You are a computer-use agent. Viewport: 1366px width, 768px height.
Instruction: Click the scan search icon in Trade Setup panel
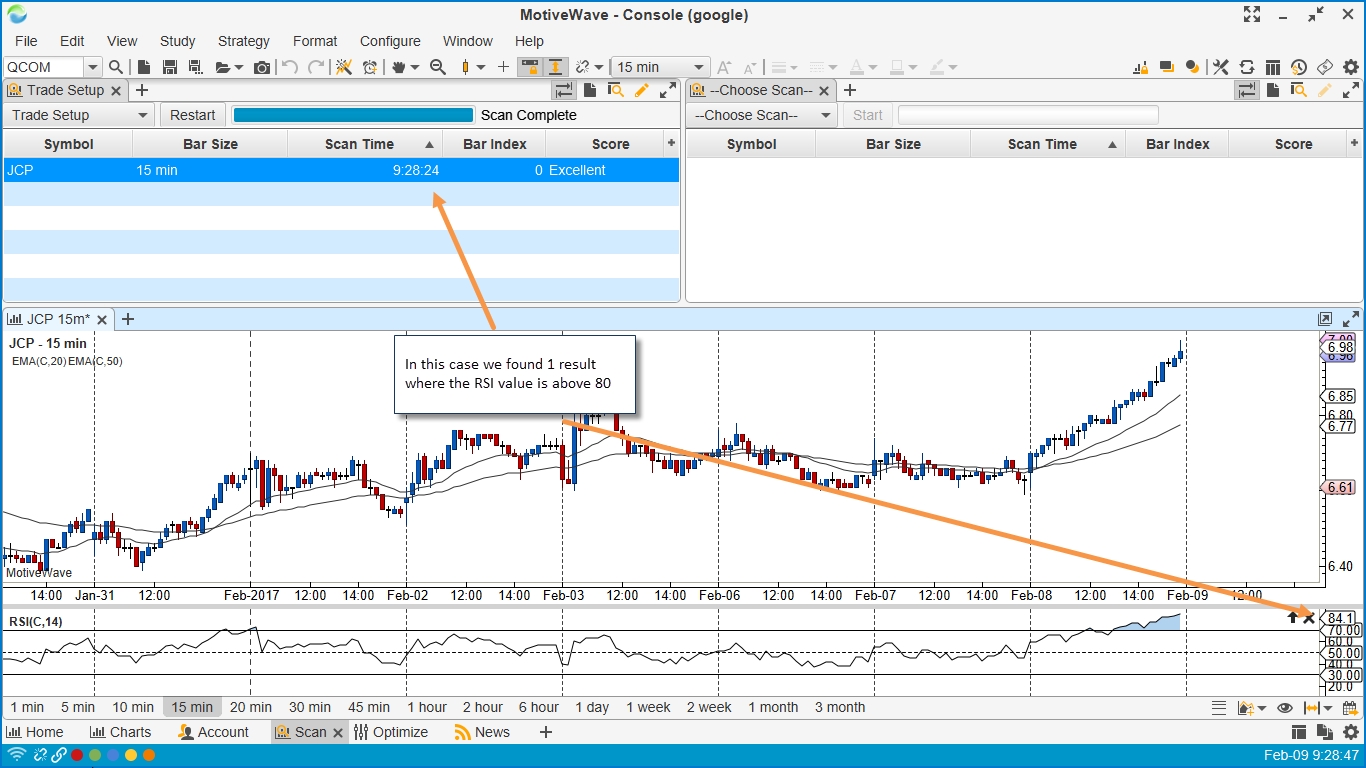tap(616, 90)
